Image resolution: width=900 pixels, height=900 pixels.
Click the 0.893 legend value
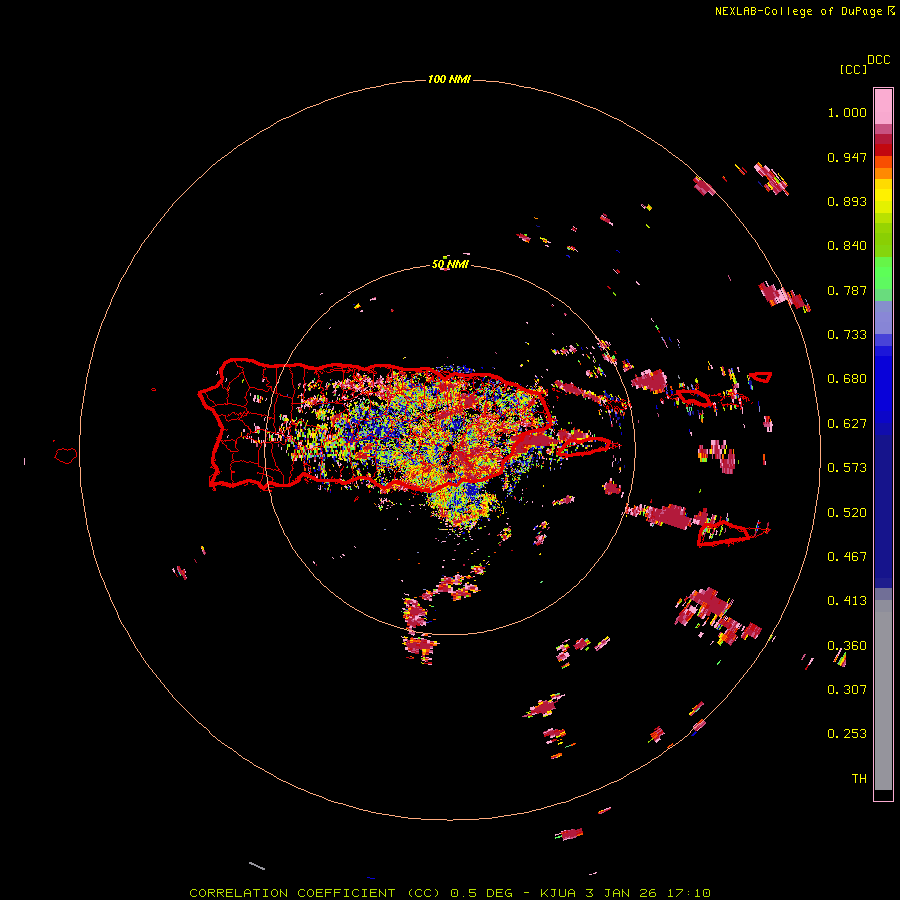[847, 201]
